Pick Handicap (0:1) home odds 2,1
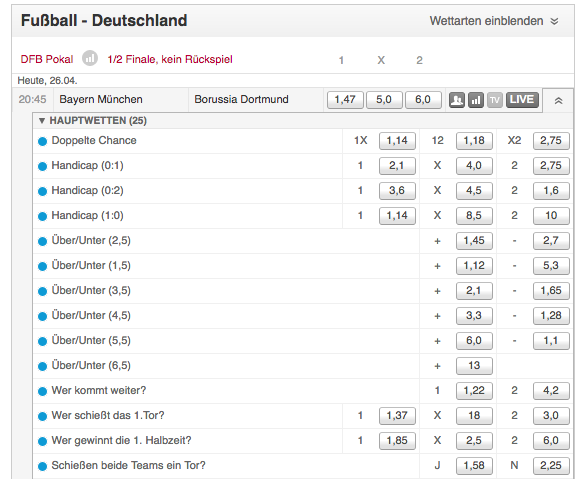The width and height of the screenshot is (586, 479). (x=397, y=166)
